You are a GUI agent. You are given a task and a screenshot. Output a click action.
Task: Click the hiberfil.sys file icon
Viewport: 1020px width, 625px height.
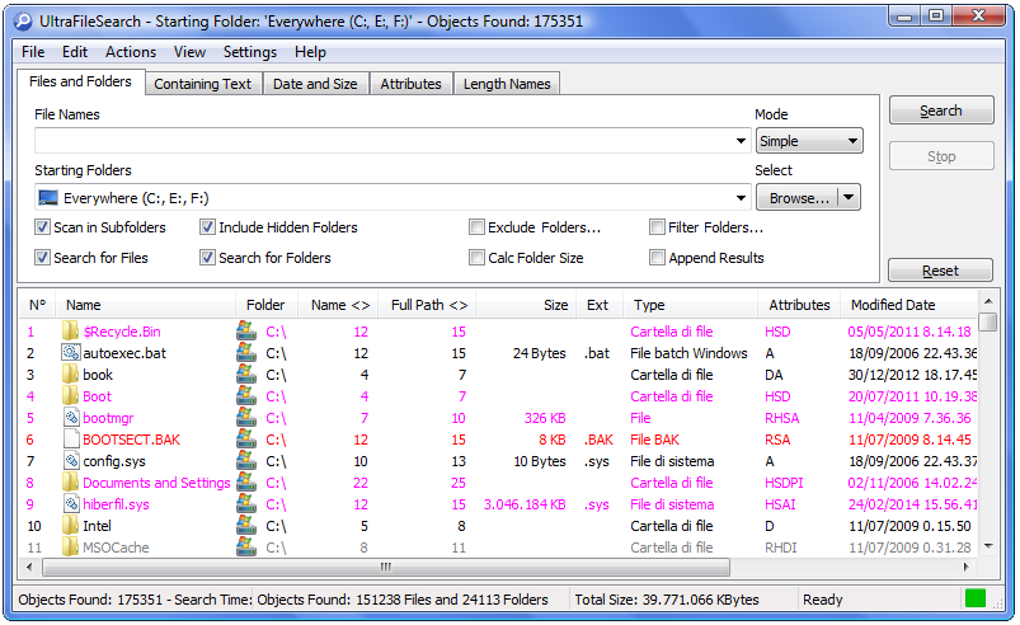coord(70,503)
